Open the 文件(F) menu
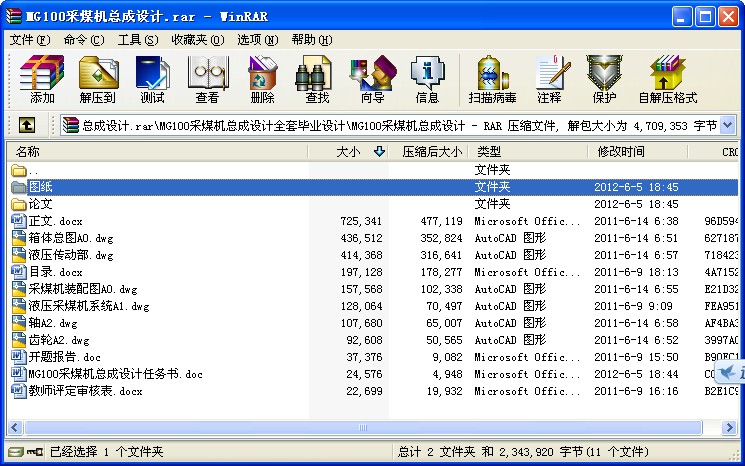 [x=29, y=39]
